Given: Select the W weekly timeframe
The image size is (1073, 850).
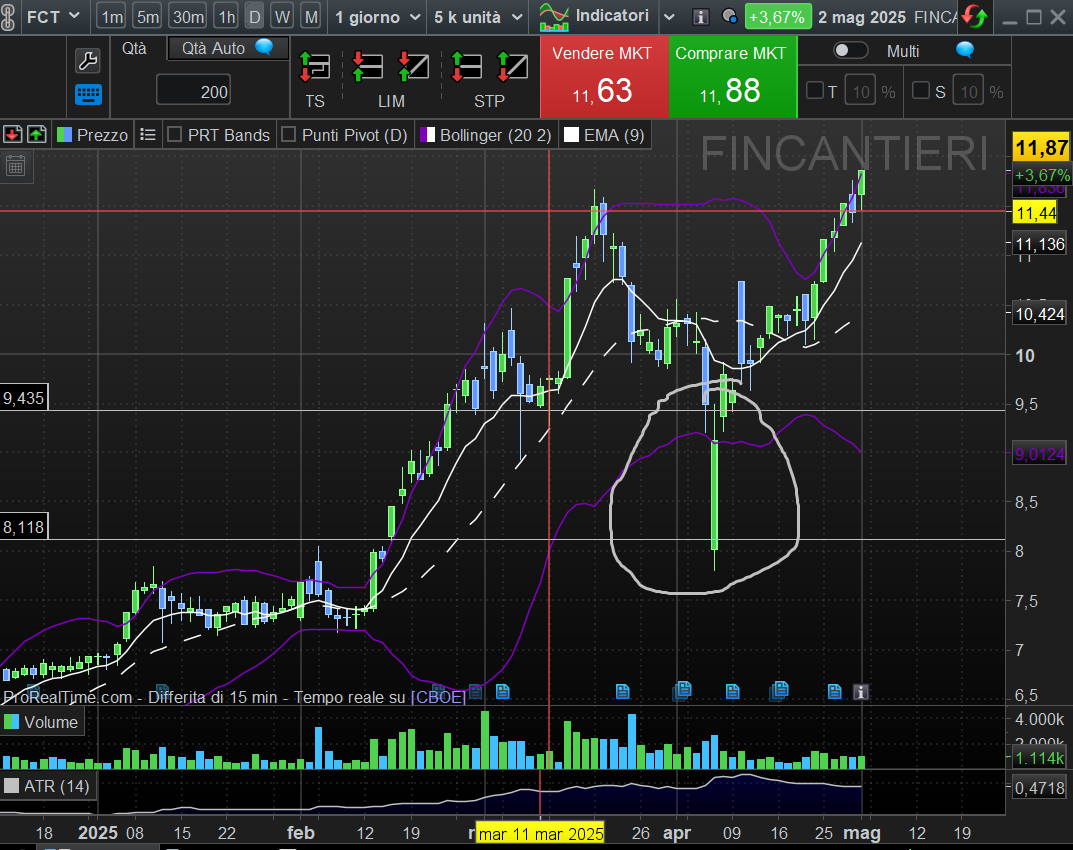Looking at the screenshot, I should [282, 17].
